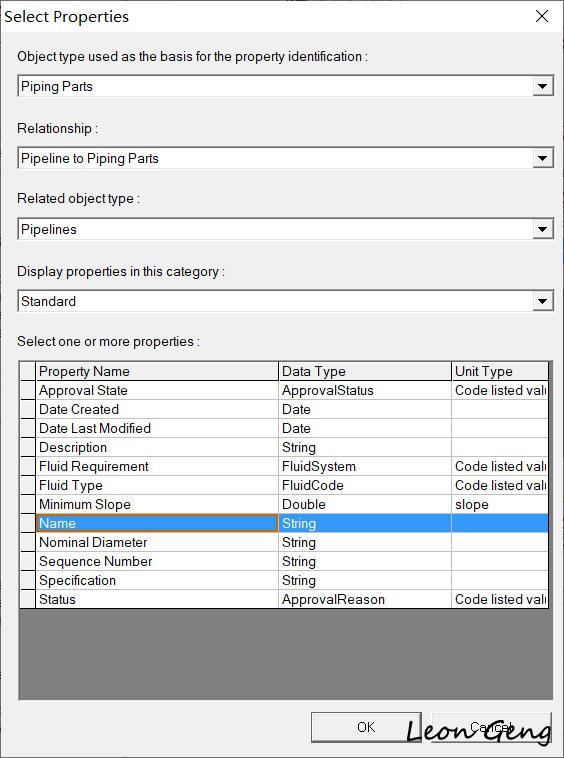Expand the Standard category dropdown
Viewport: 564px width, 758px height.
543,301
